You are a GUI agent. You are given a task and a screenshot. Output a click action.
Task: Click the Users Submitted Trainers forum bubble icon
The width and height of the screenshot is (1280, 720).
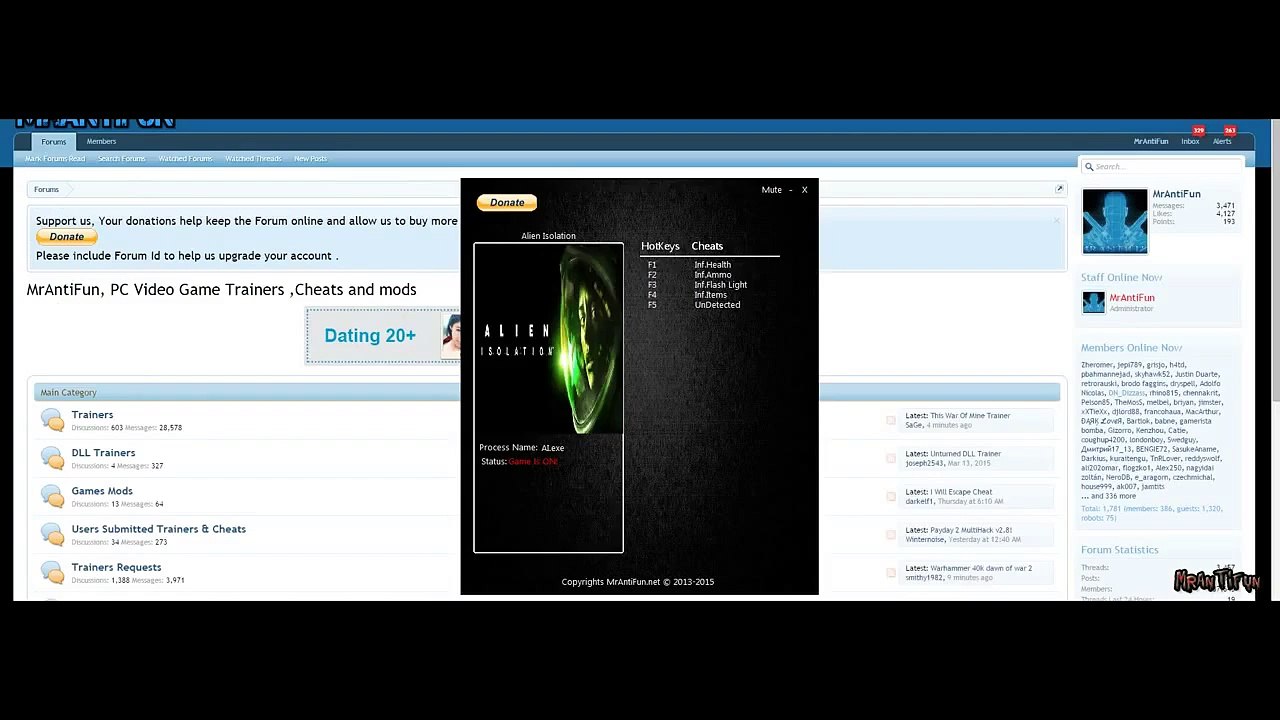[x=52, y=534]
